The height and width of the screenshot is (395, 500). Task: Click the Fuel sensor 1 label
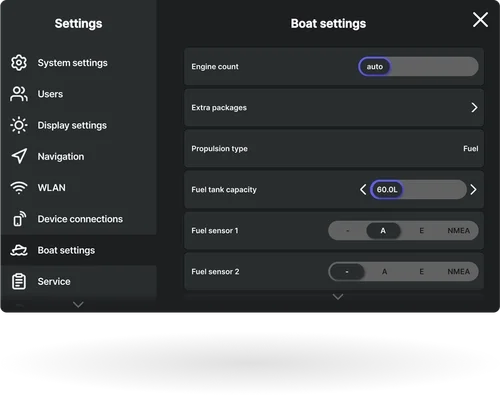(215, 231)
